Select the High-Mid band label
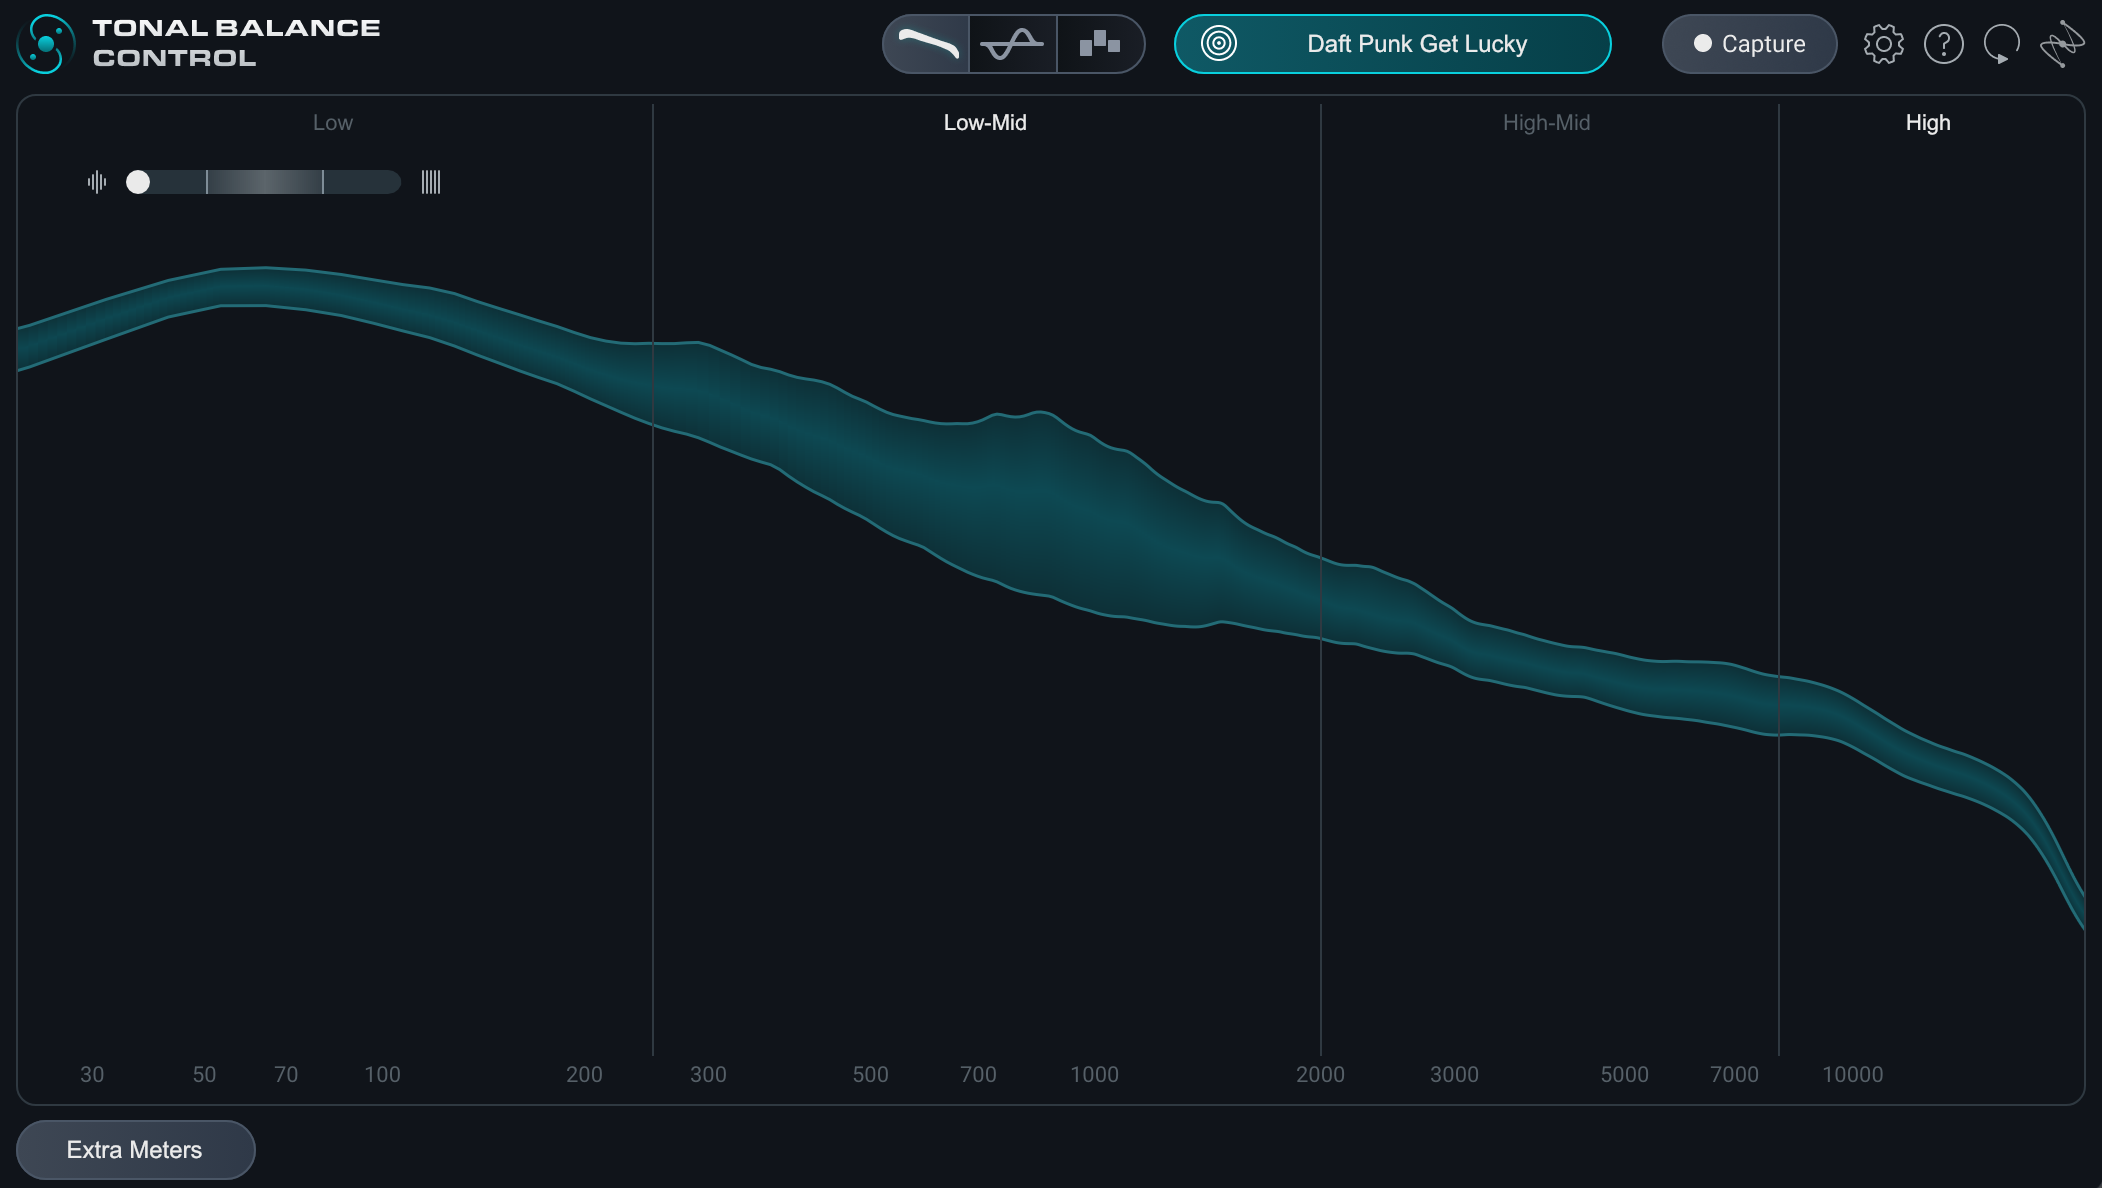The image size is (2102, 1188). pyautogui.click(x=1546, y=123)
